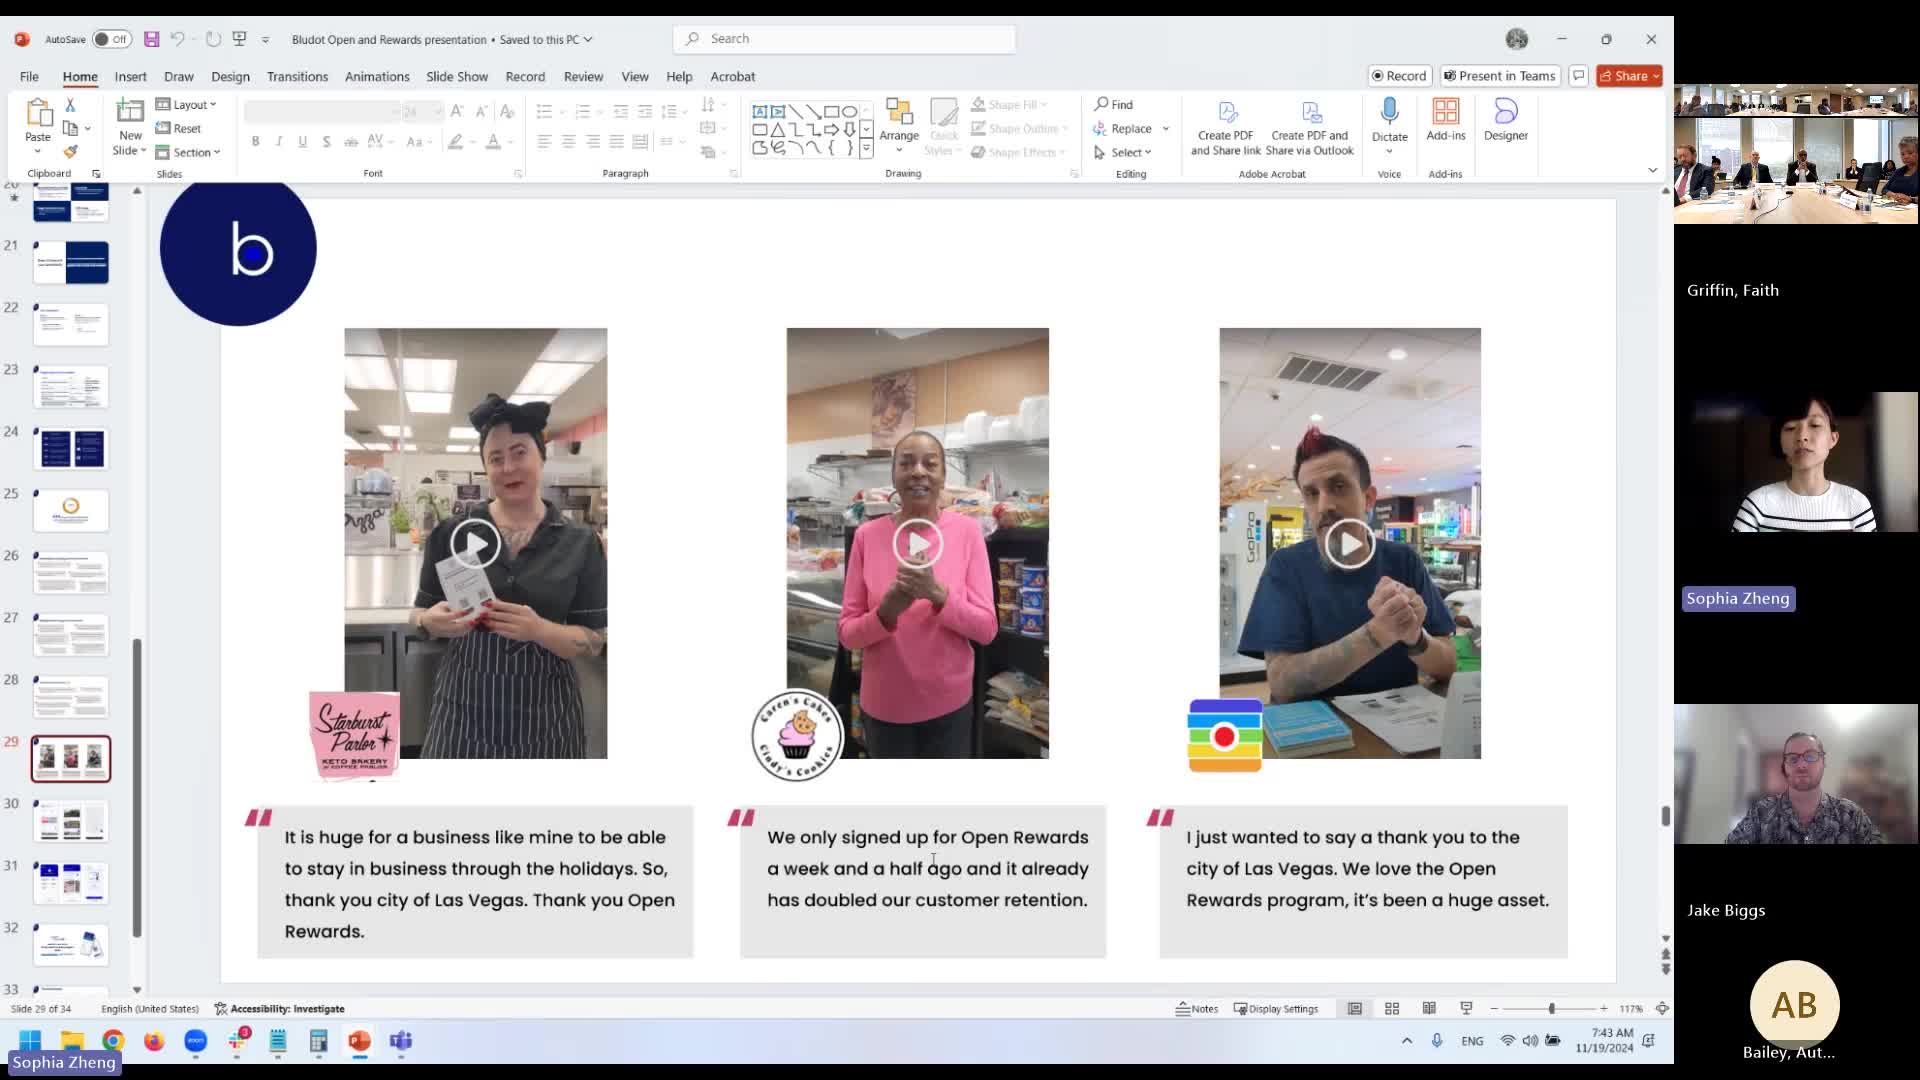Click Present in Teams button
This screenshot has width=1920, height=1080.
[x=1500, y=76]
